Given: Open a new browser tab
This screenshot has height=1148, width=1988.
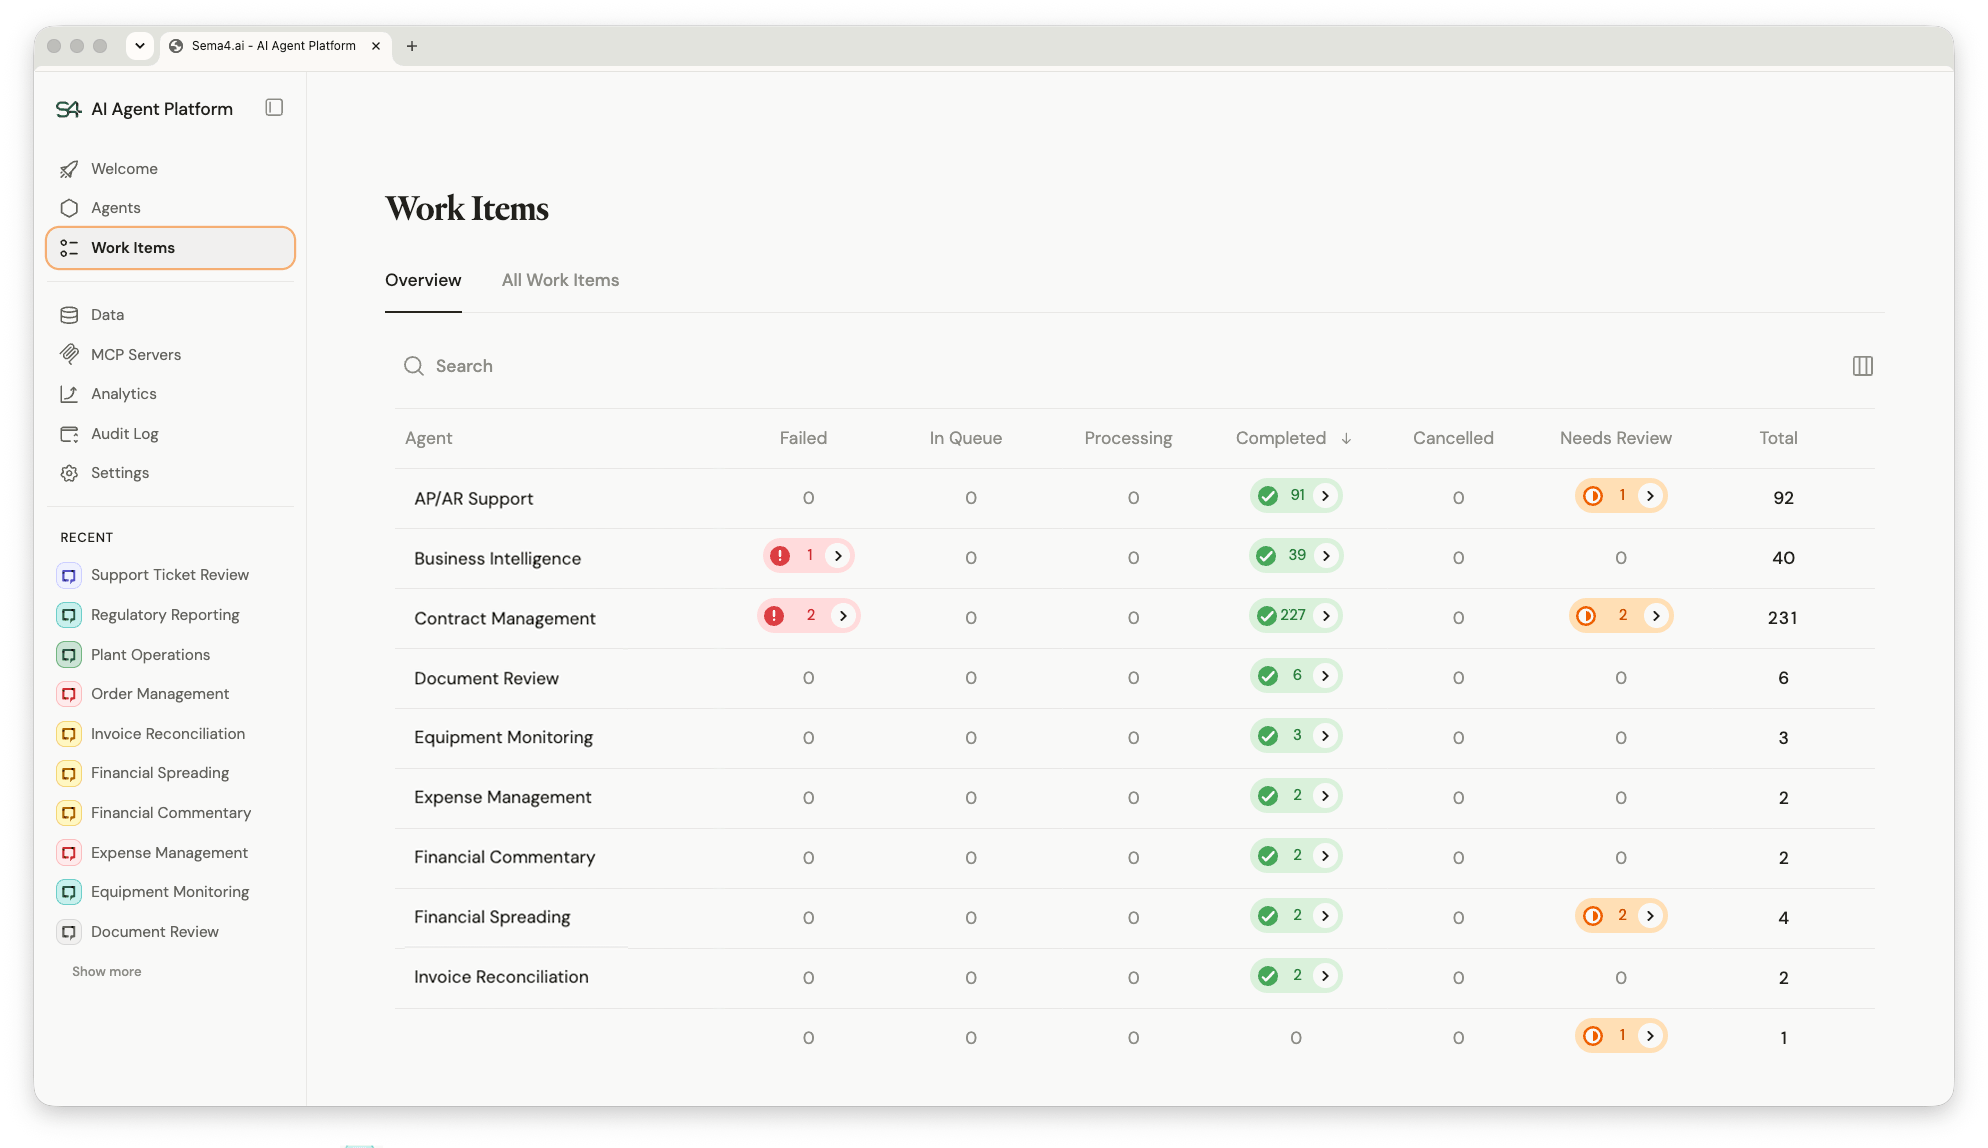Looking at the screenshot, I should (x=411, y=46).
